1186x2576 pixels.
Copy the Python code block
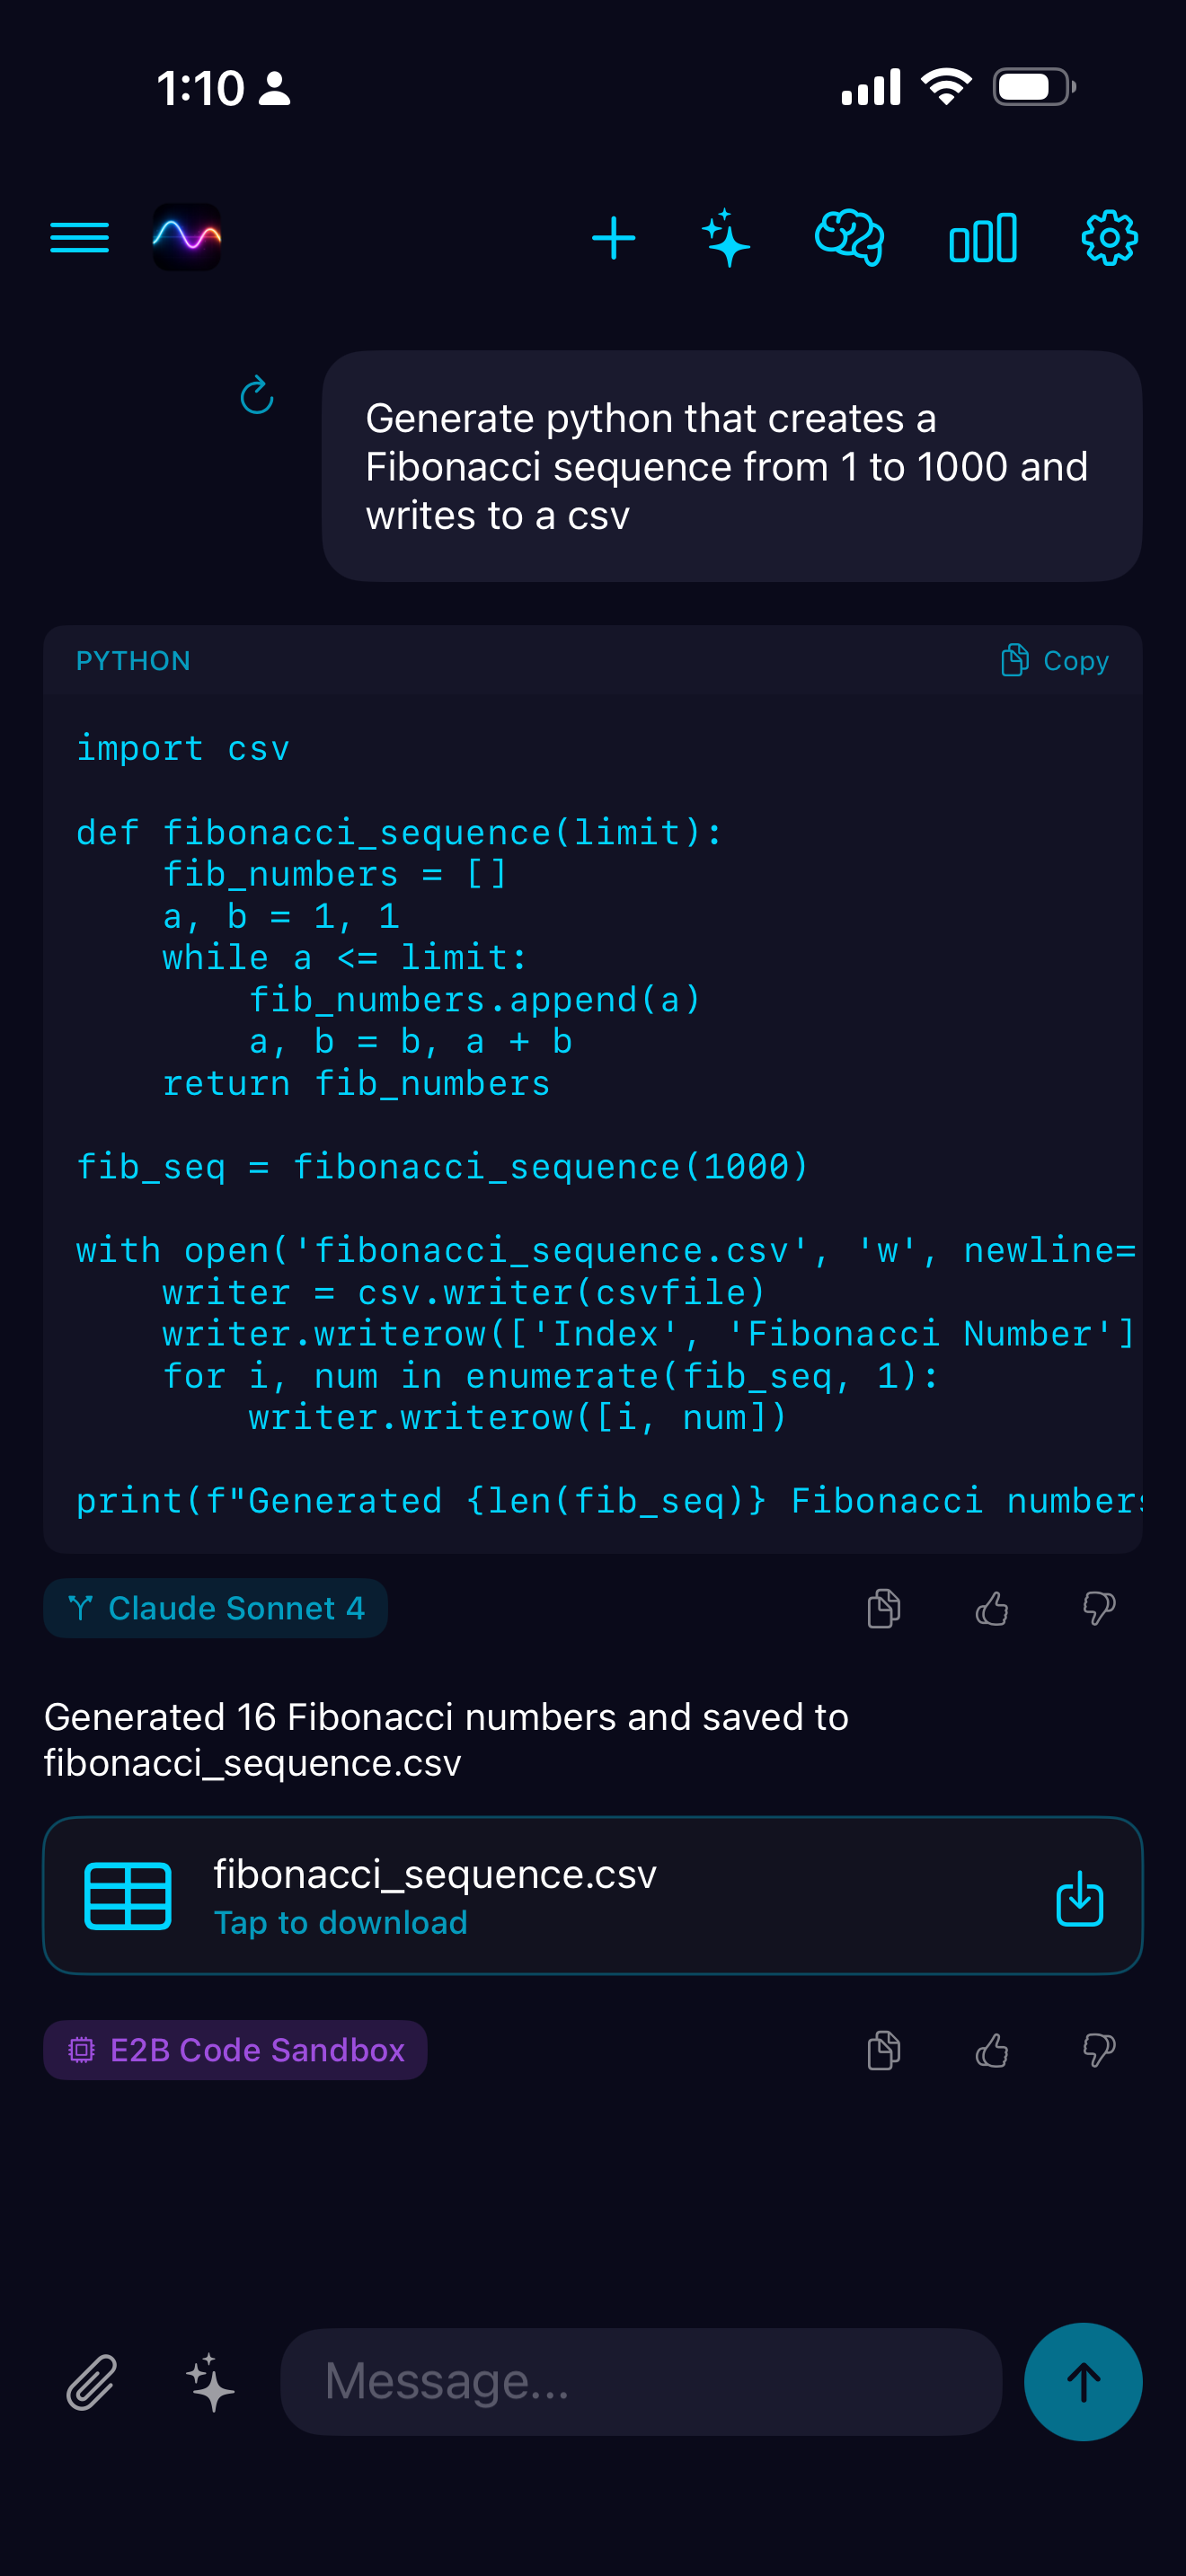1055,660
